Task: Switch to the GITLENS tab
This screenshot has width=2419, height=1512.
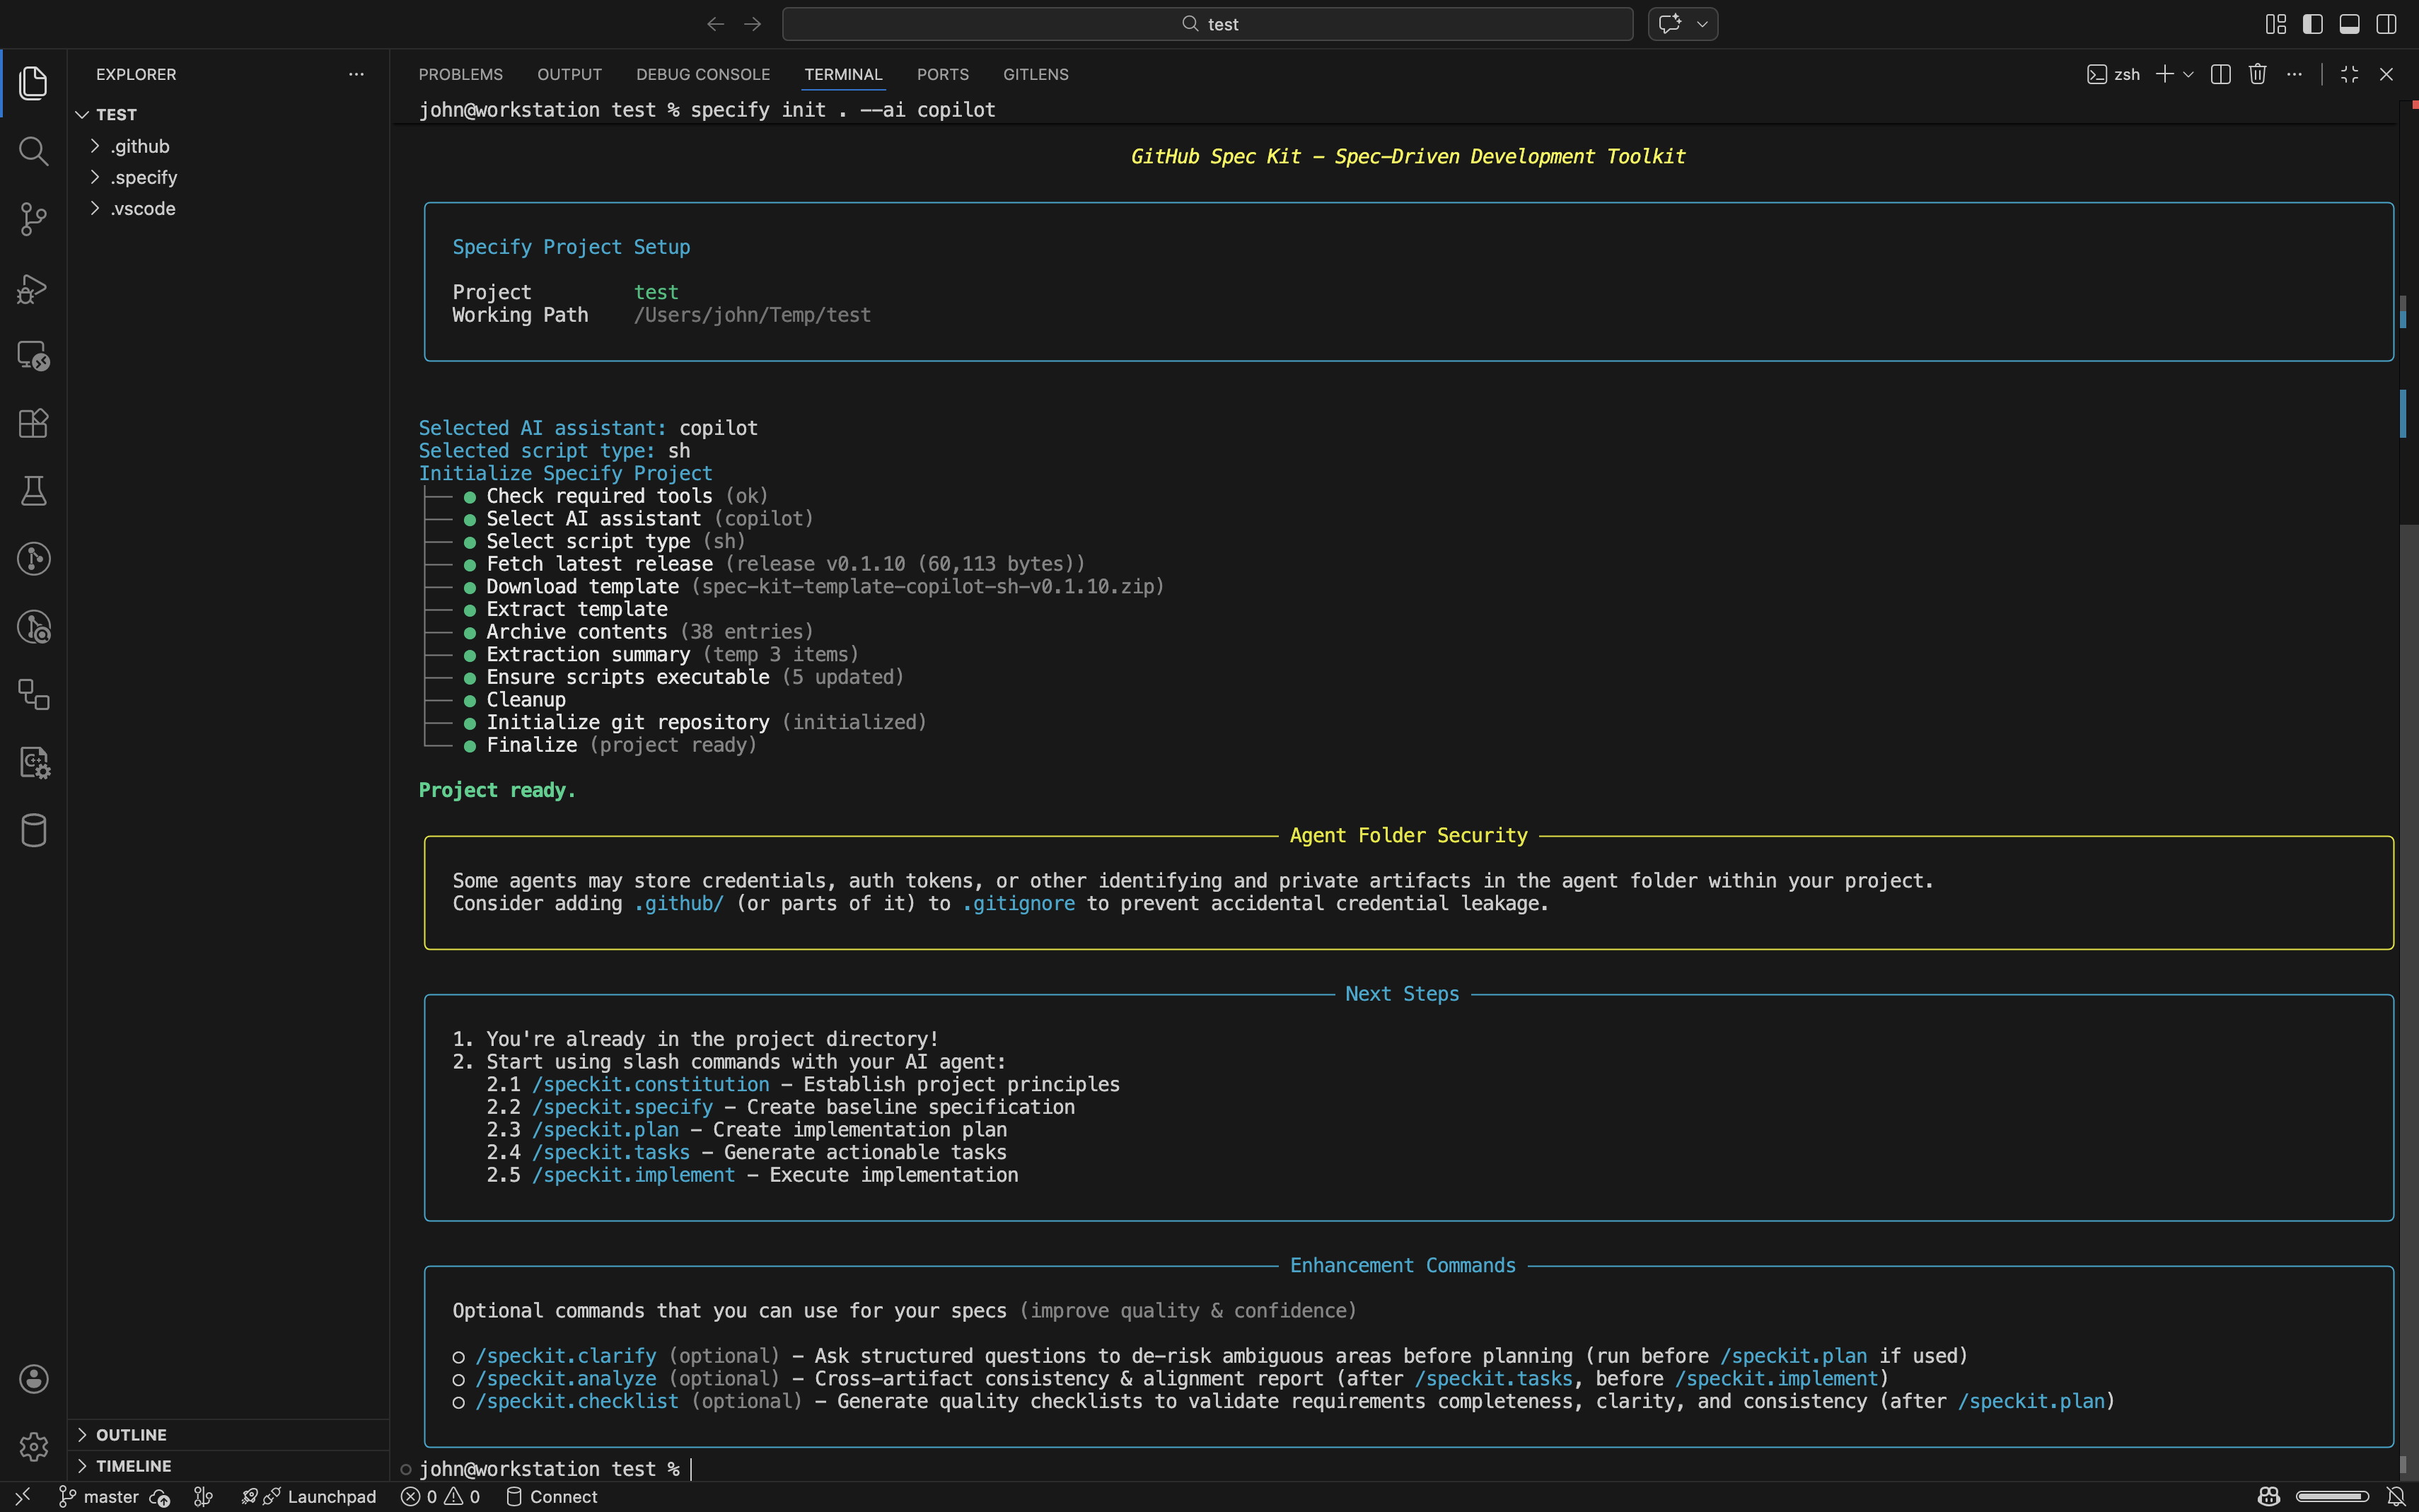Action: pos(1035,74)
